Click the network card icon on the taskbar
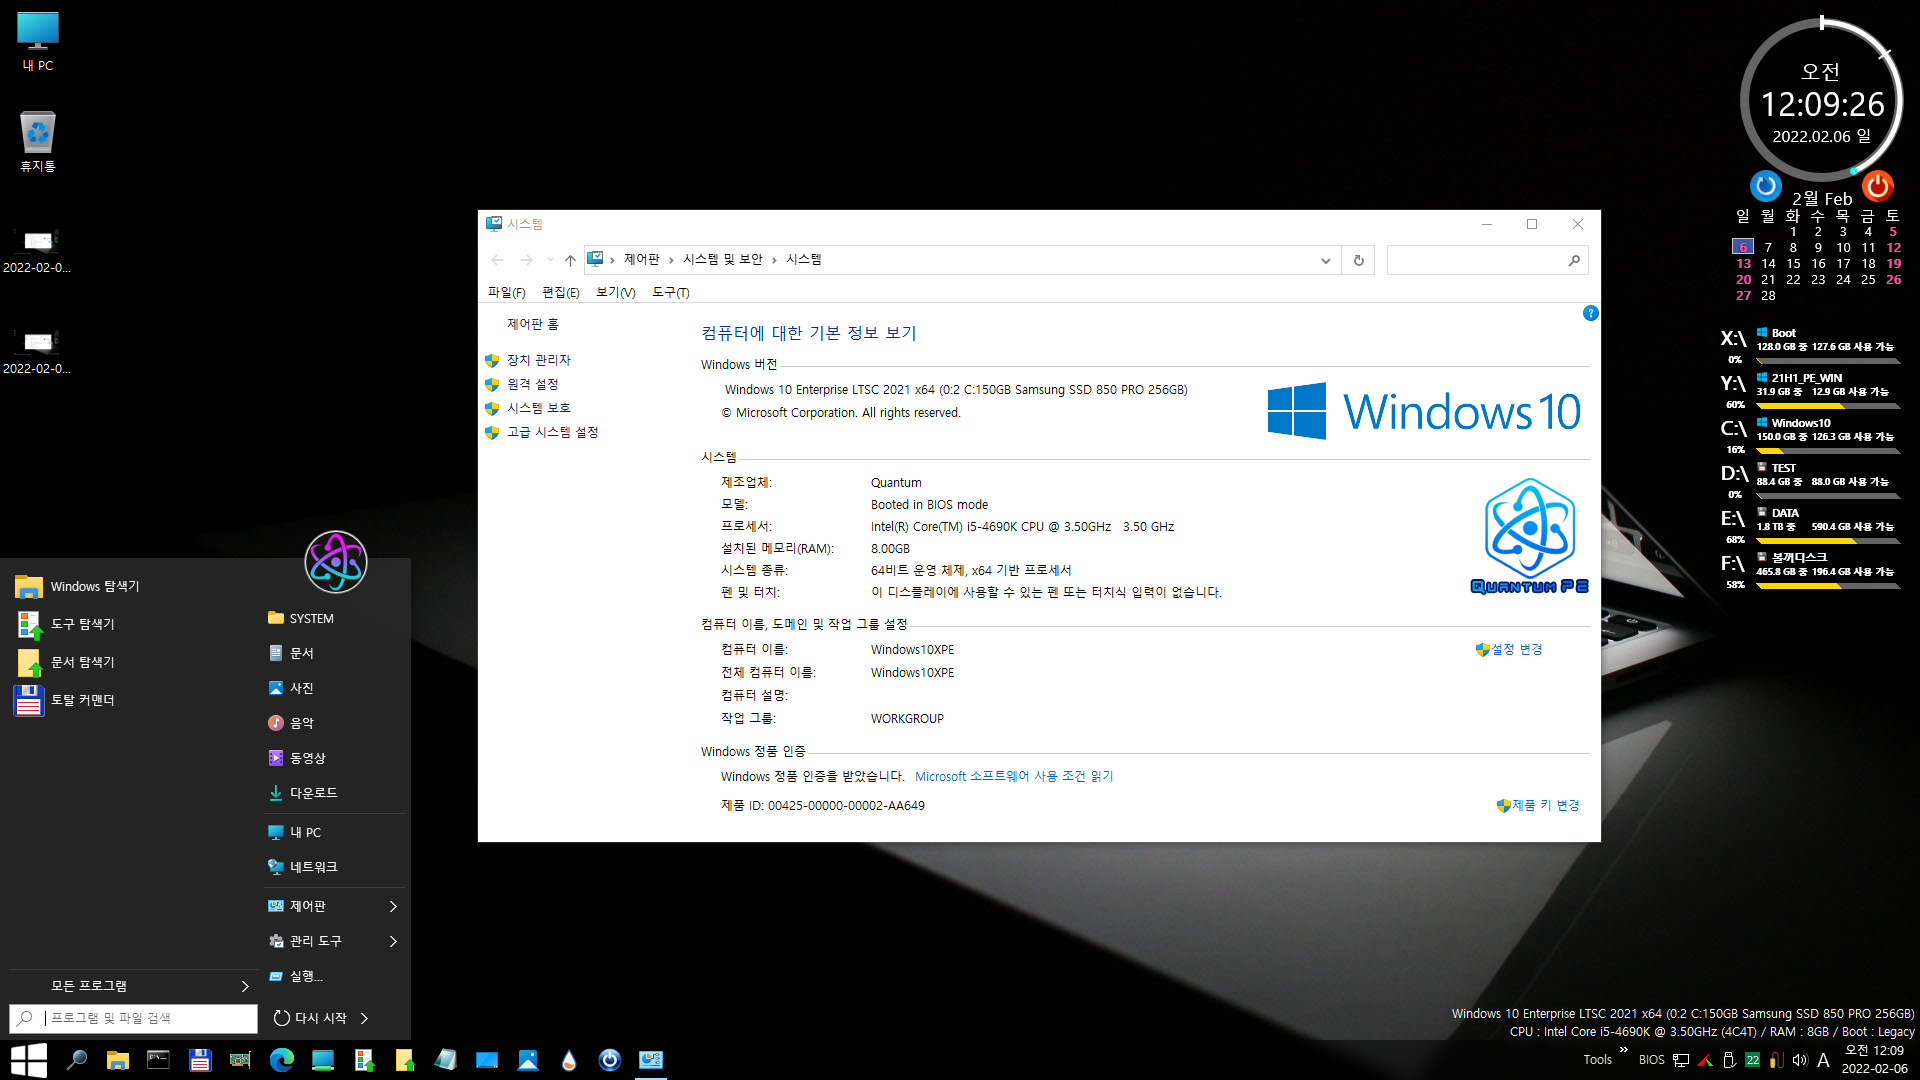Image resolution: width=1920 pixels, height=1080 pixels. pos(240,1060)
